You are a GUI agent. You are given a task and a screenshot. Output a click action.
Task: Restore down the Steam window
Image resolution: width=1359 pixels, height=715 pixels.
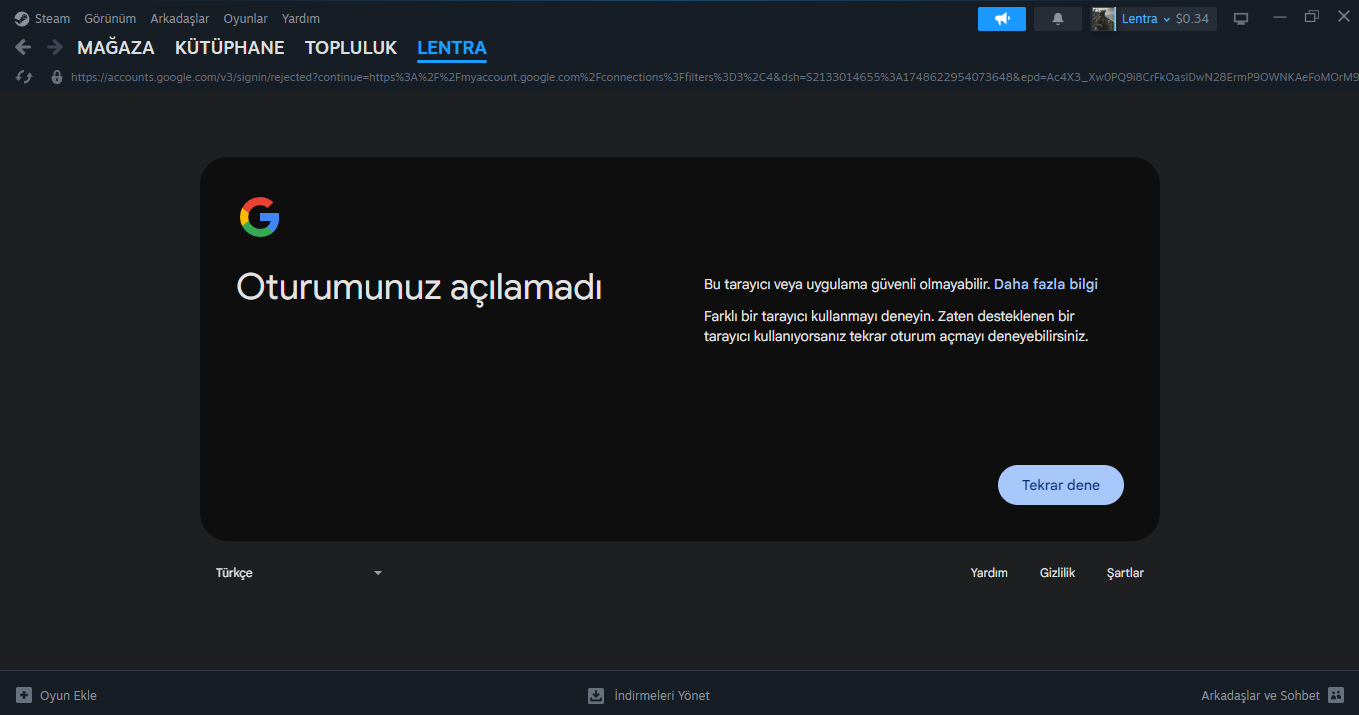coord(1312,17)
